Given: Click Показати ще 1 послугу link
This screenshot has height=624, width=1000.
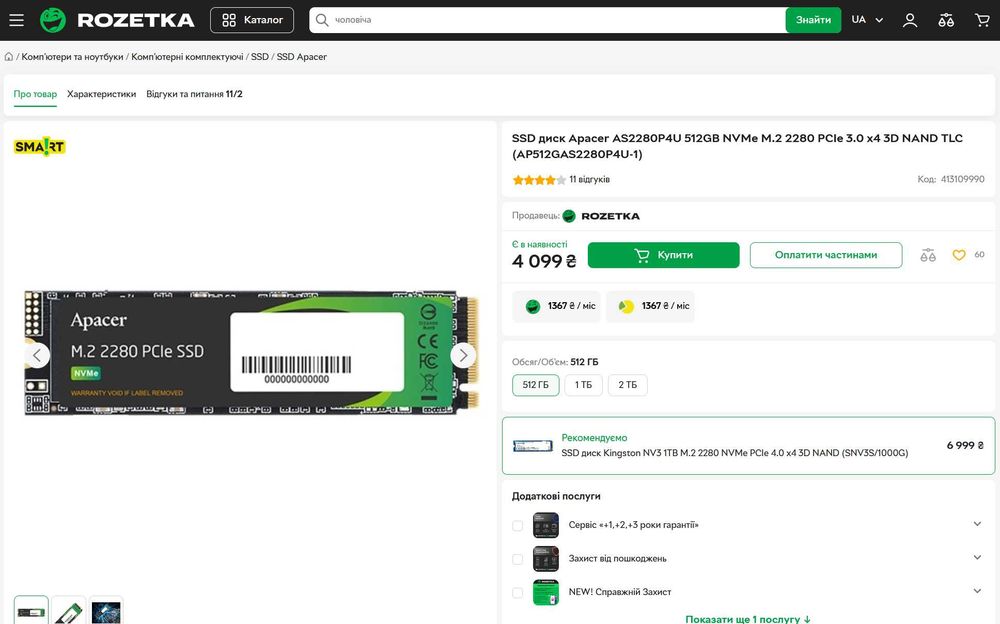Looking at the screenshot, I should [748, 619].
